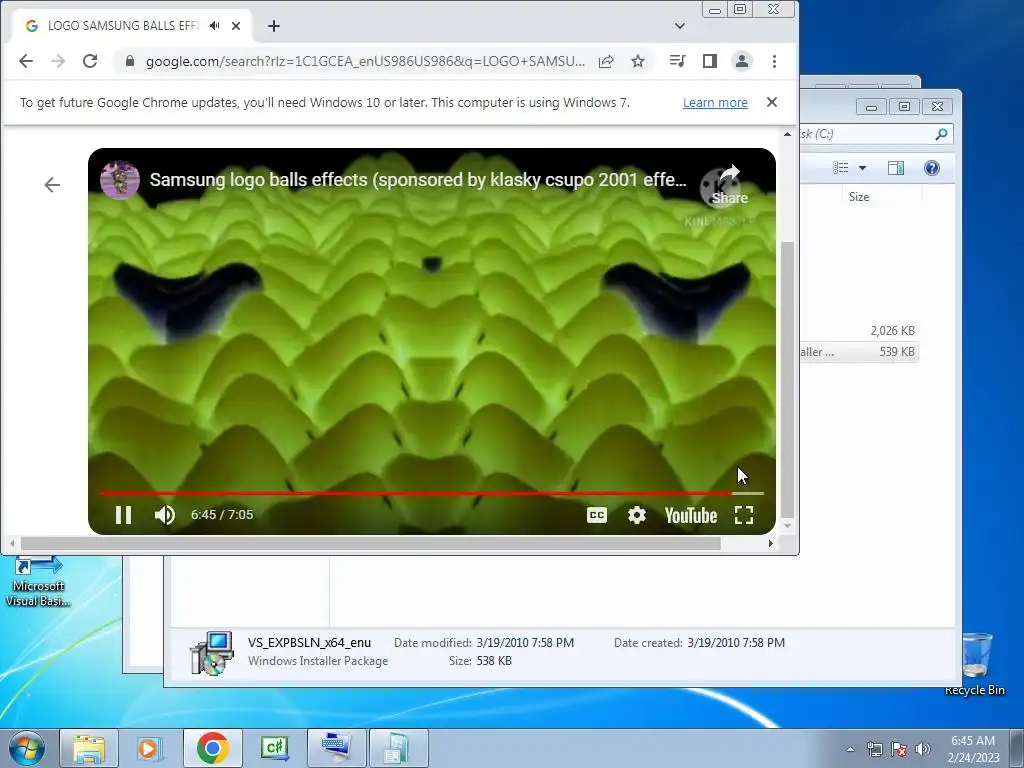Click Chrome's back navigation button

(x=25, y=61)
